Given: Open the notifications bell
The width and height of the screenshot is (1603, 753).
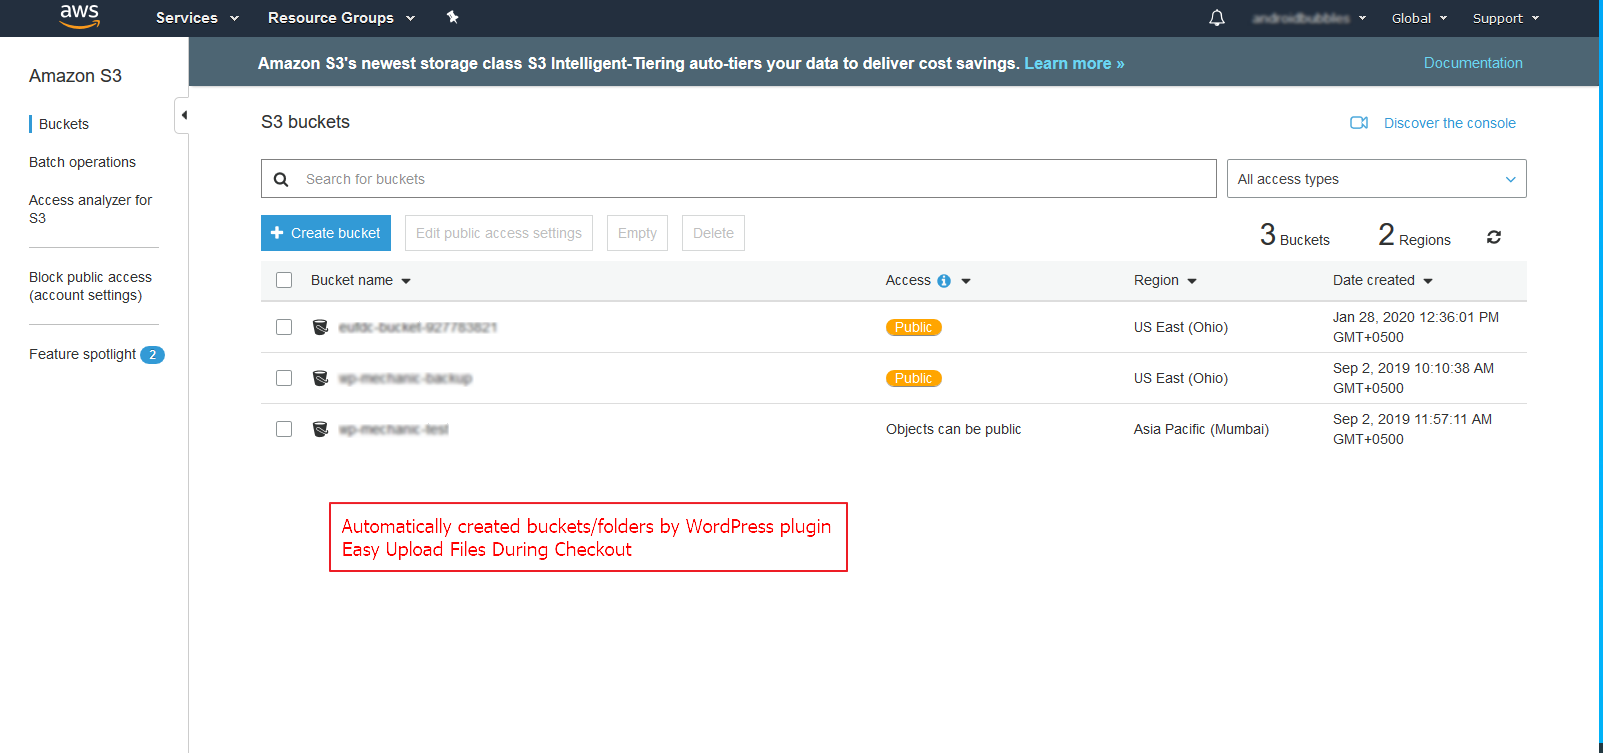Looking at the screenshot, I should (x=1217, y=18).
